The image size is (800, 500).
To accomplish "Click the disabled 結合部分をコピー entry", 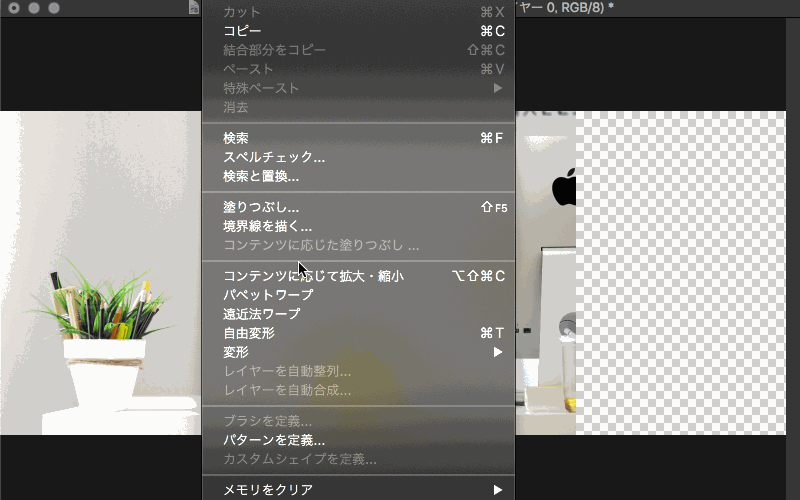I will coord(358,50).
